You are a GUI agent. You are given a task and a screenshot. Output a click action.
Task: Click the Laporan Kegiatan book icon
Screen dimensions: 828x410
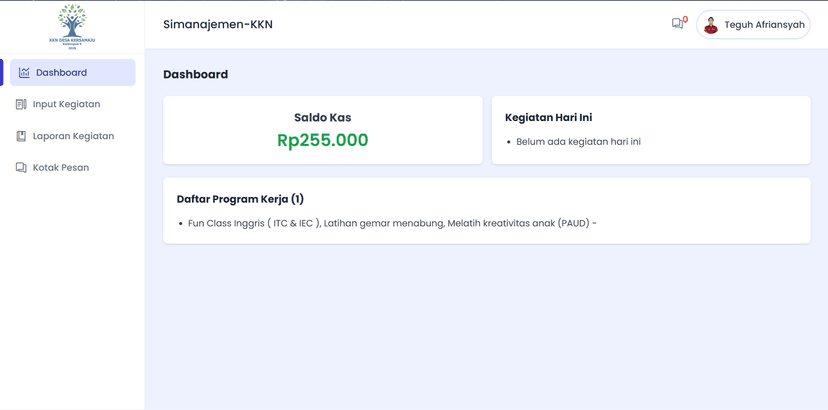(21, 136)
